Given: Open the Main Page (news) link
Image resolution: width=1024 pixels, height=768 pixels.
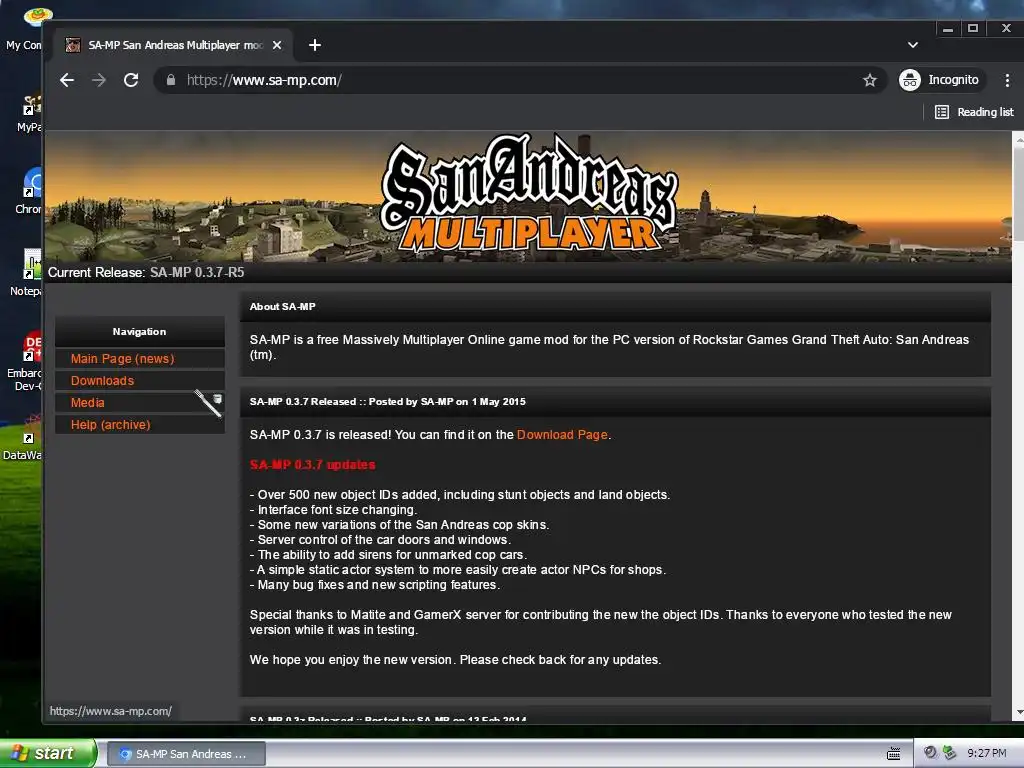Looking at the screenshot, I should point(122,359).
